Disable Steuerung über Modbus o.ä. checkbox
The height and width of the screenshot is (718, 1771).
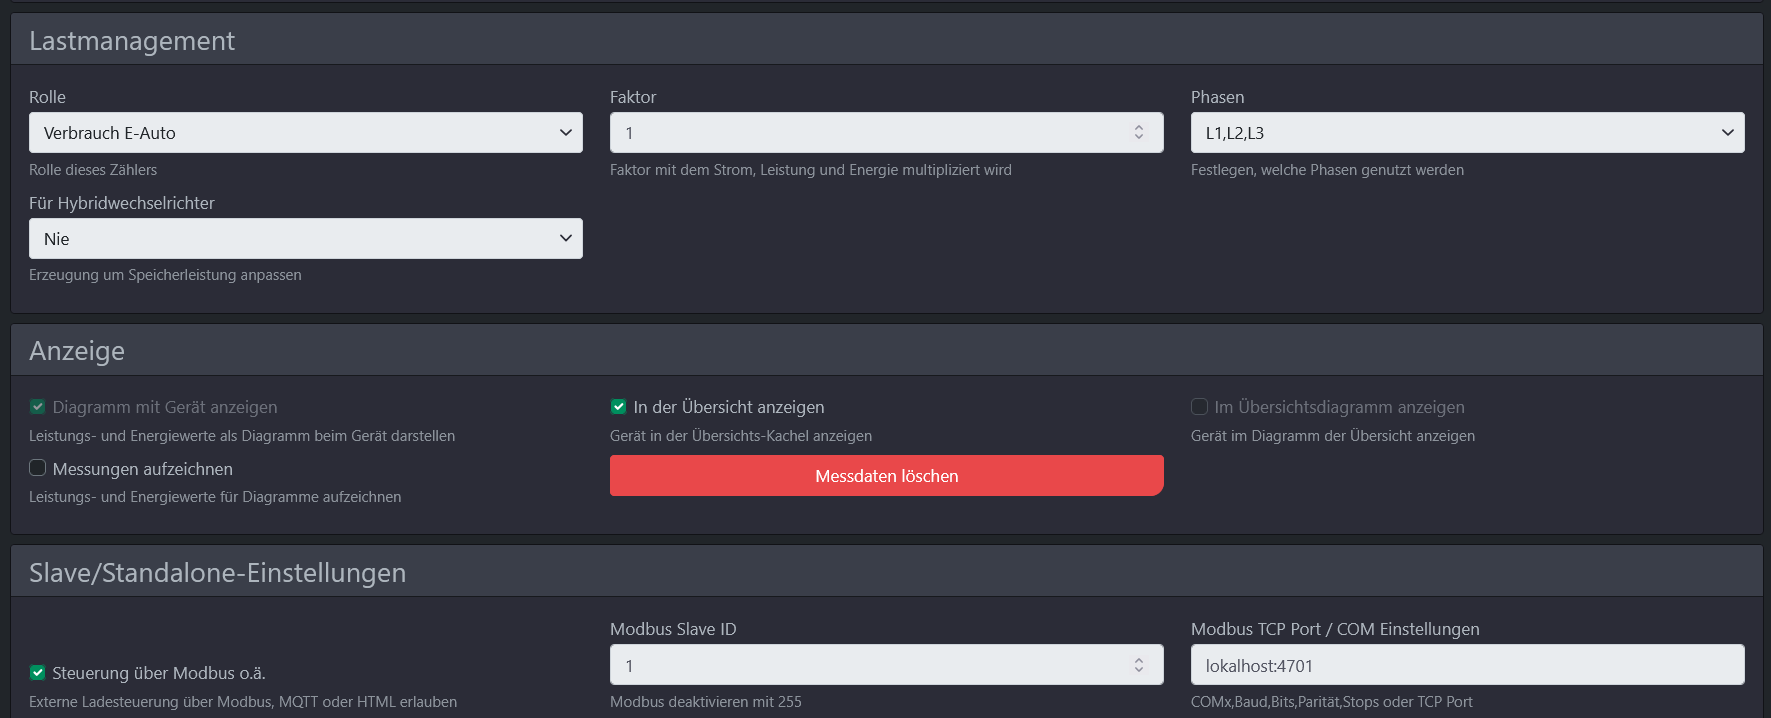[38, 673]
